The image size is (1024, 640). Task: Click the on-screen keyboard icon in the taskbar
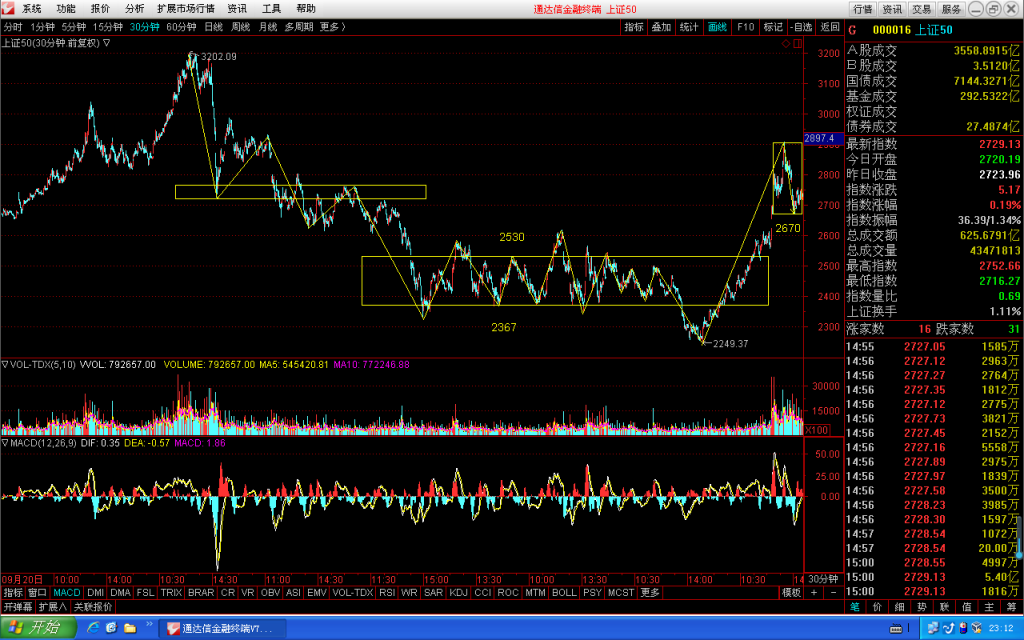896,629
